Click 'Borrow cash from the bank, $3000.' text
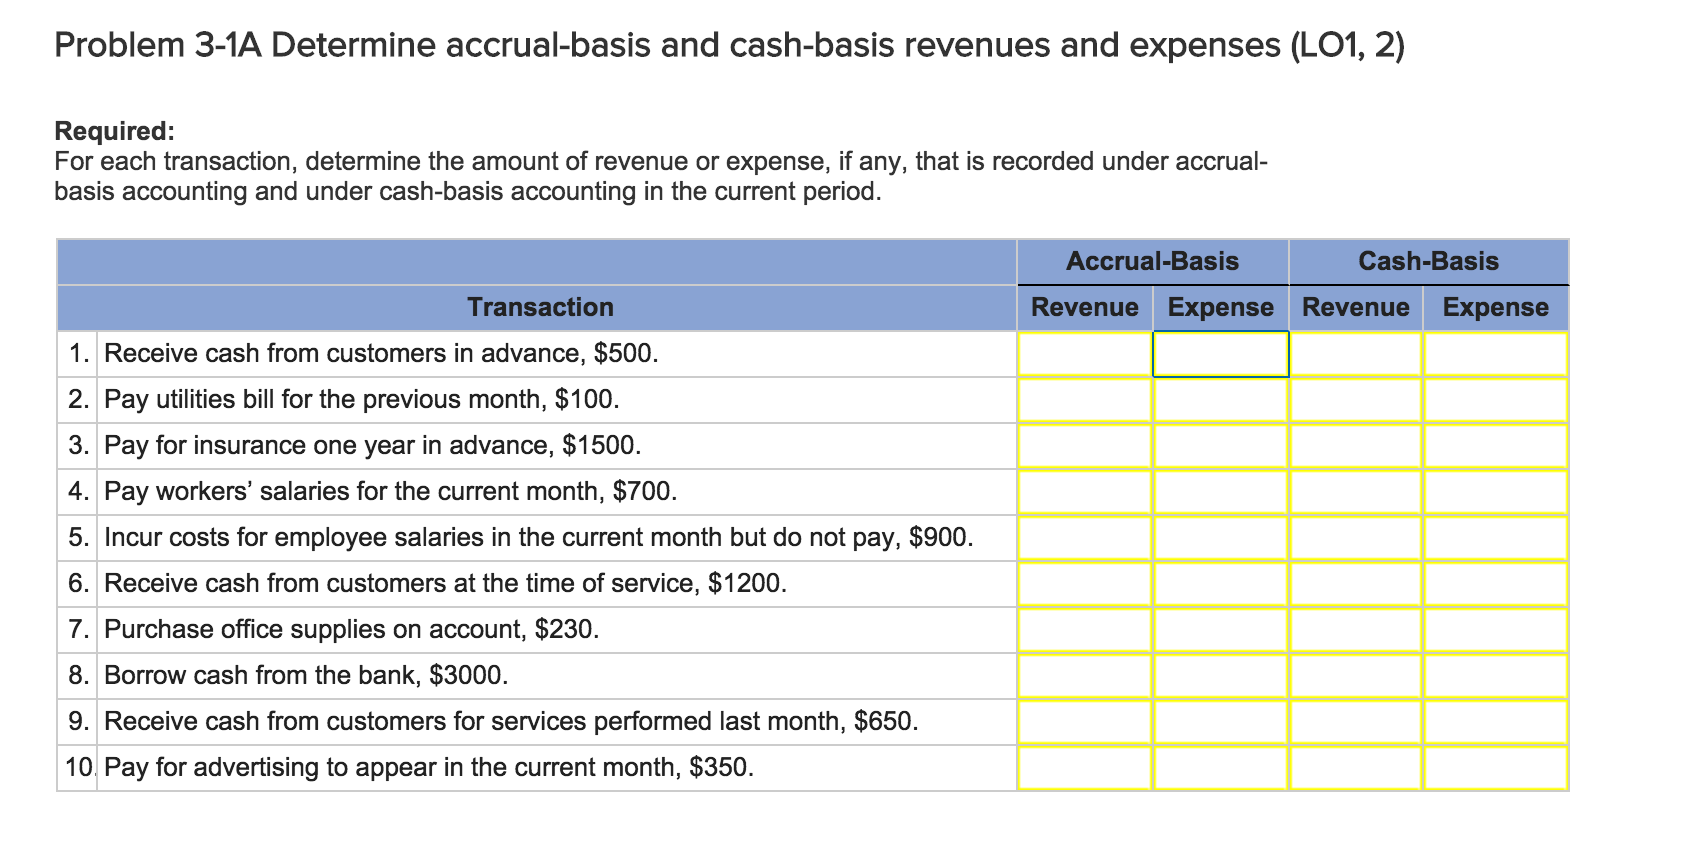Screen dimensions: 1704x862 tap(306, 676)
